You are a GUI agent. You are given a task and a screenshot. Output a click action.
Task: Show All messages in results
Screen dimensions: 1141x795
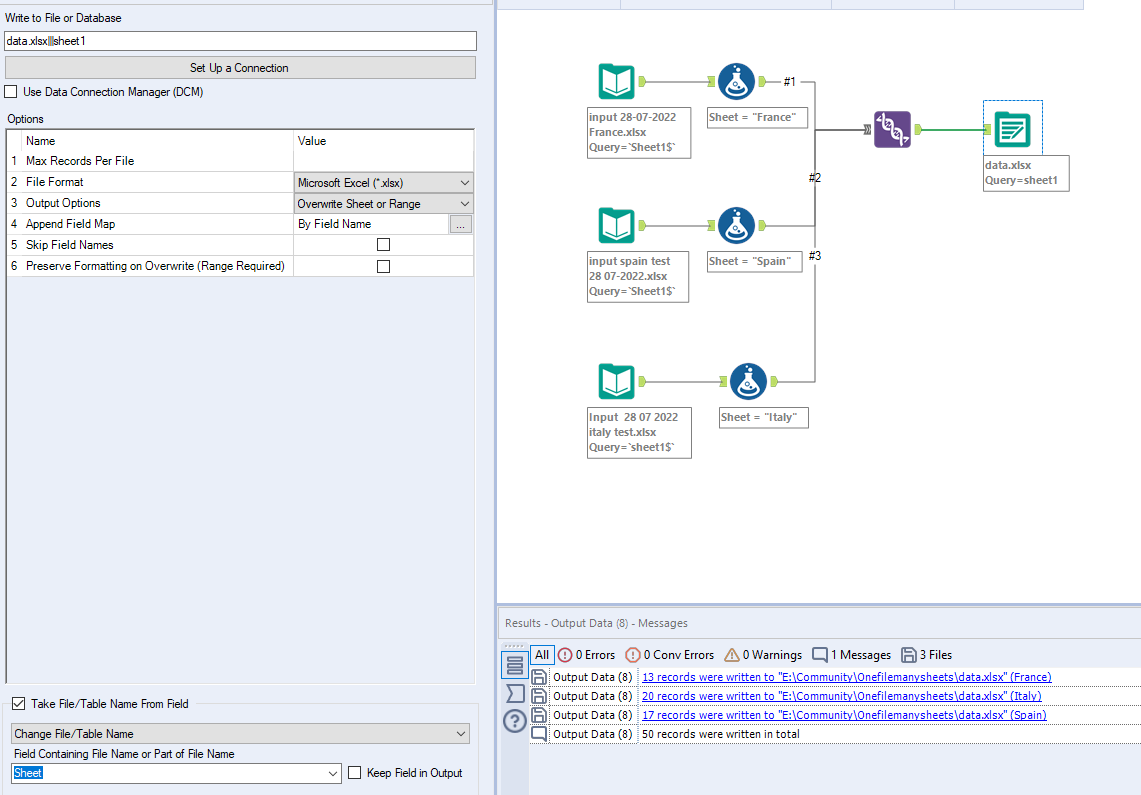point(542,655)
